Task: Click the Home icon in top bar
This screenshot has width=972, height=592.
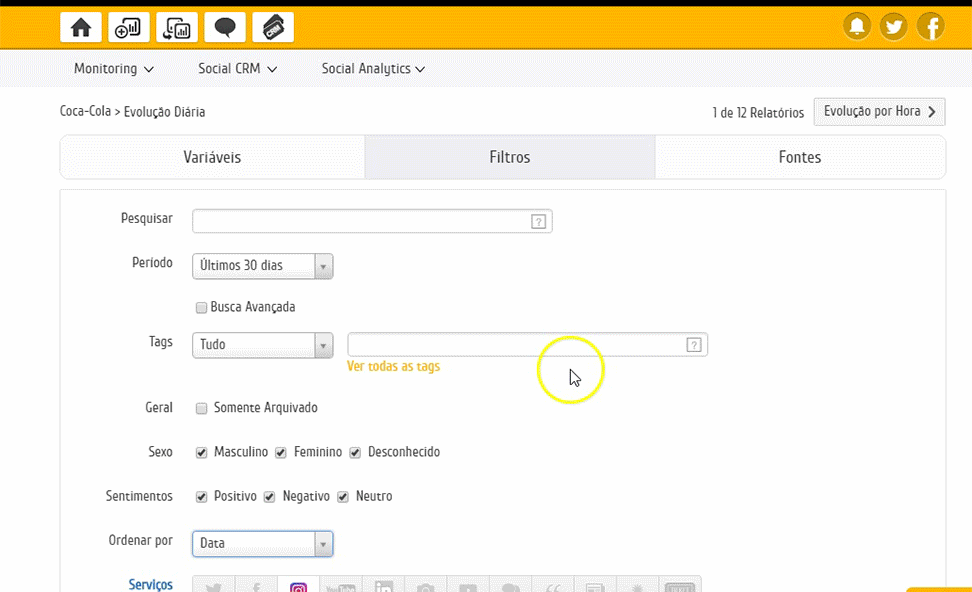Action: [81, 27]
